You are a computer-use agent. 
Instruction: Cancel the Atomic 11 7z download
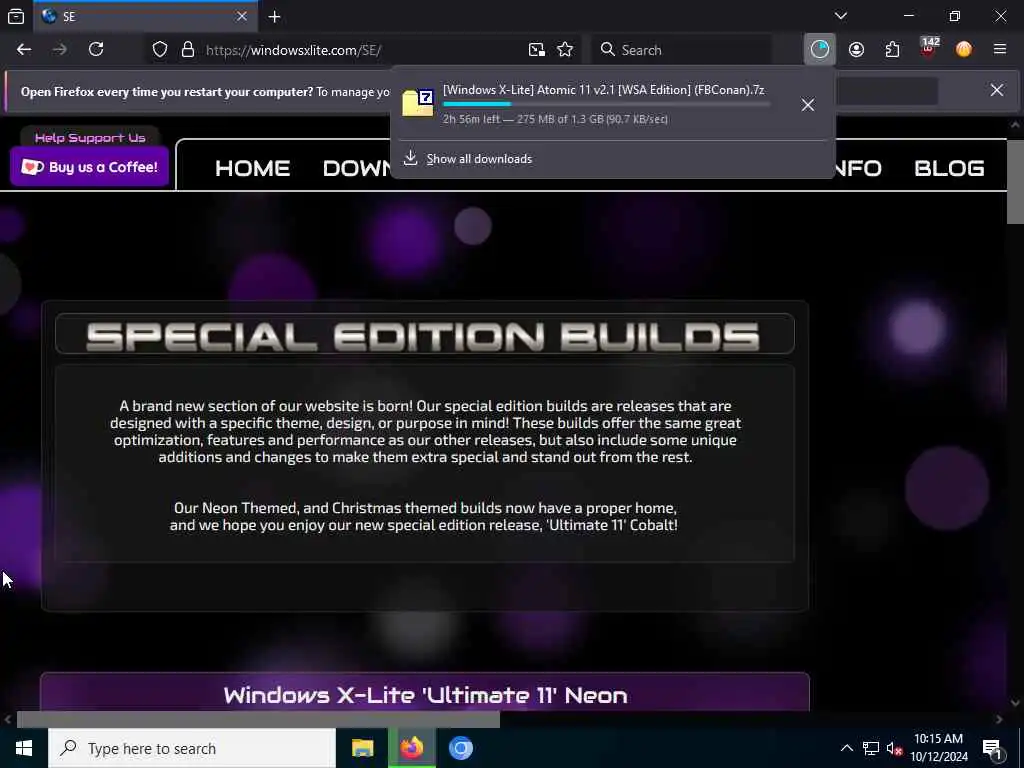[x=808, y=104]
